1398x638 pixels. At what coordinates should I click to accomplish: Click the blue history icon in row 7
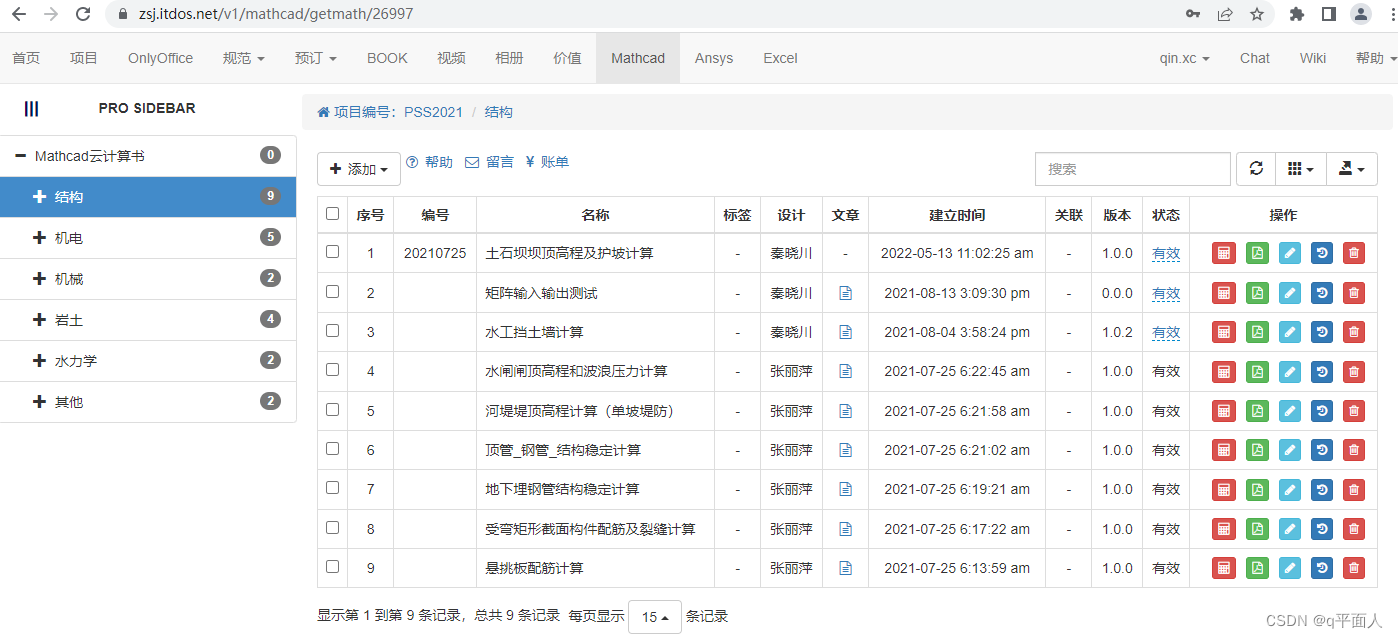pos(1322,489)
